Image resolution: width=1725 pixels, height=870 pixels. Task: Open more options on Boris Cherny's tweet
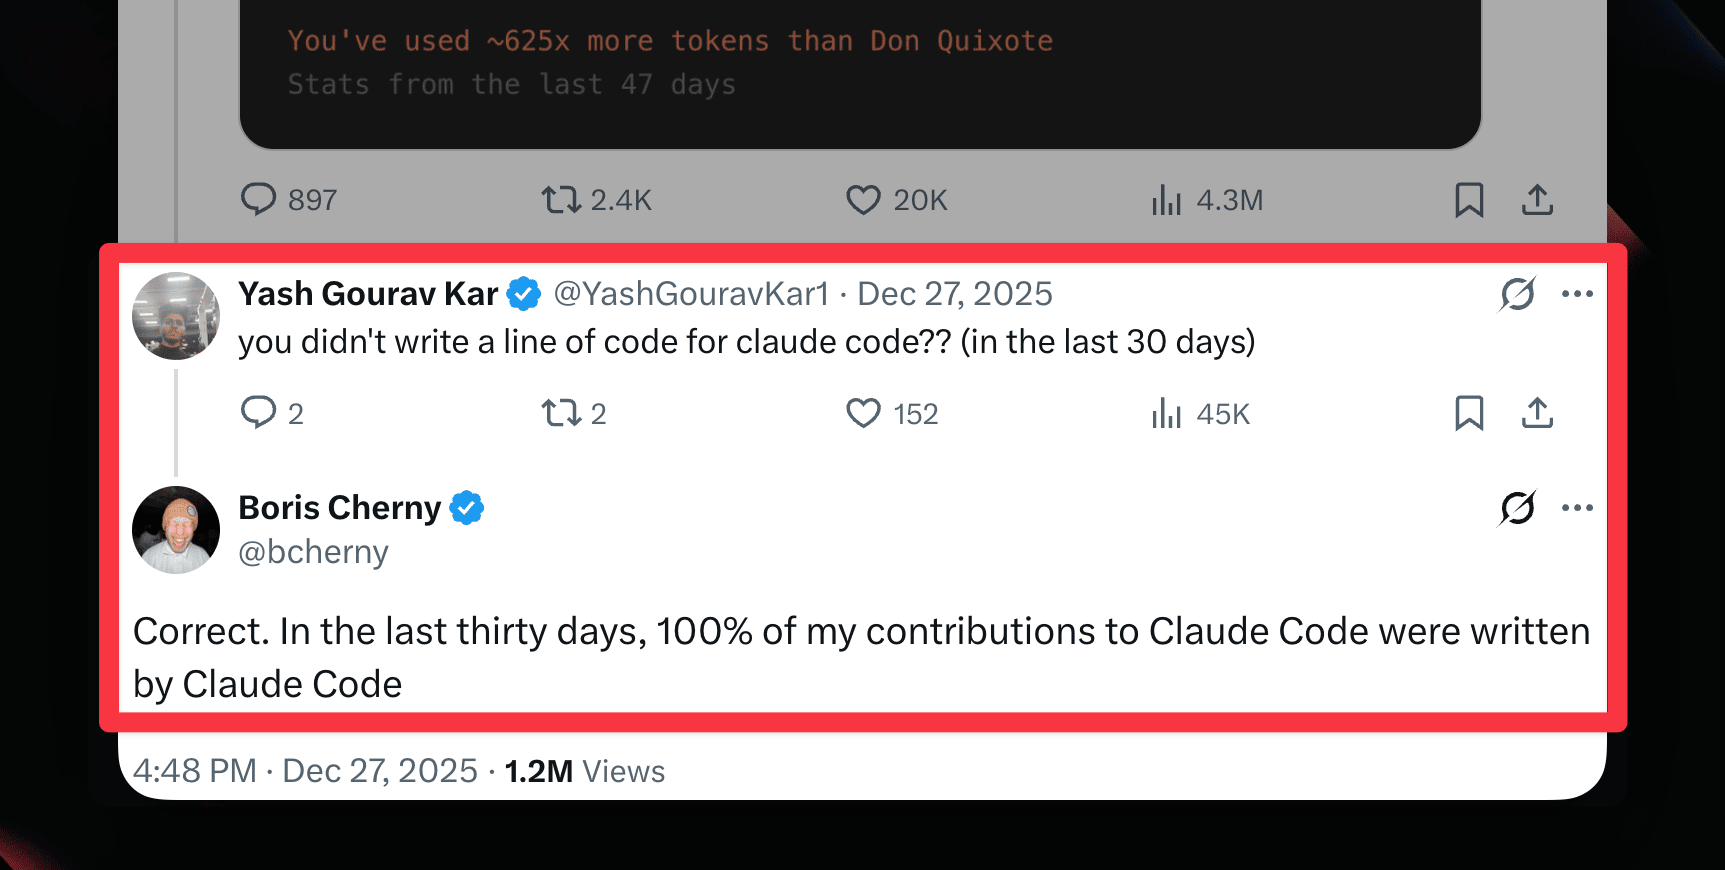1577,508
